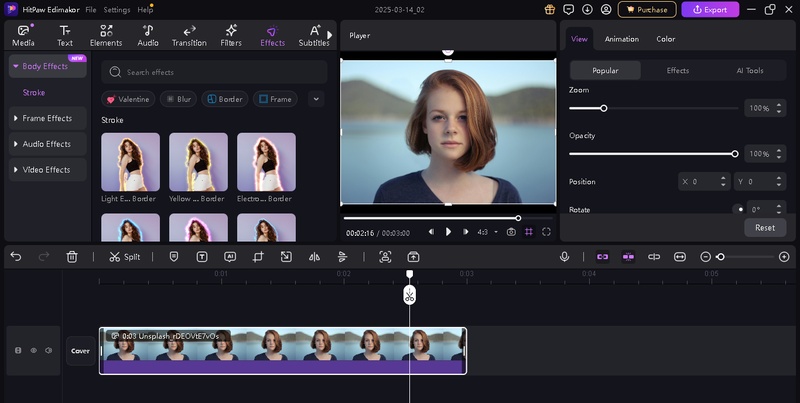The image size is (800, 403).
Task: Take a snapshot with the camera icon
Action: [511, 232]
